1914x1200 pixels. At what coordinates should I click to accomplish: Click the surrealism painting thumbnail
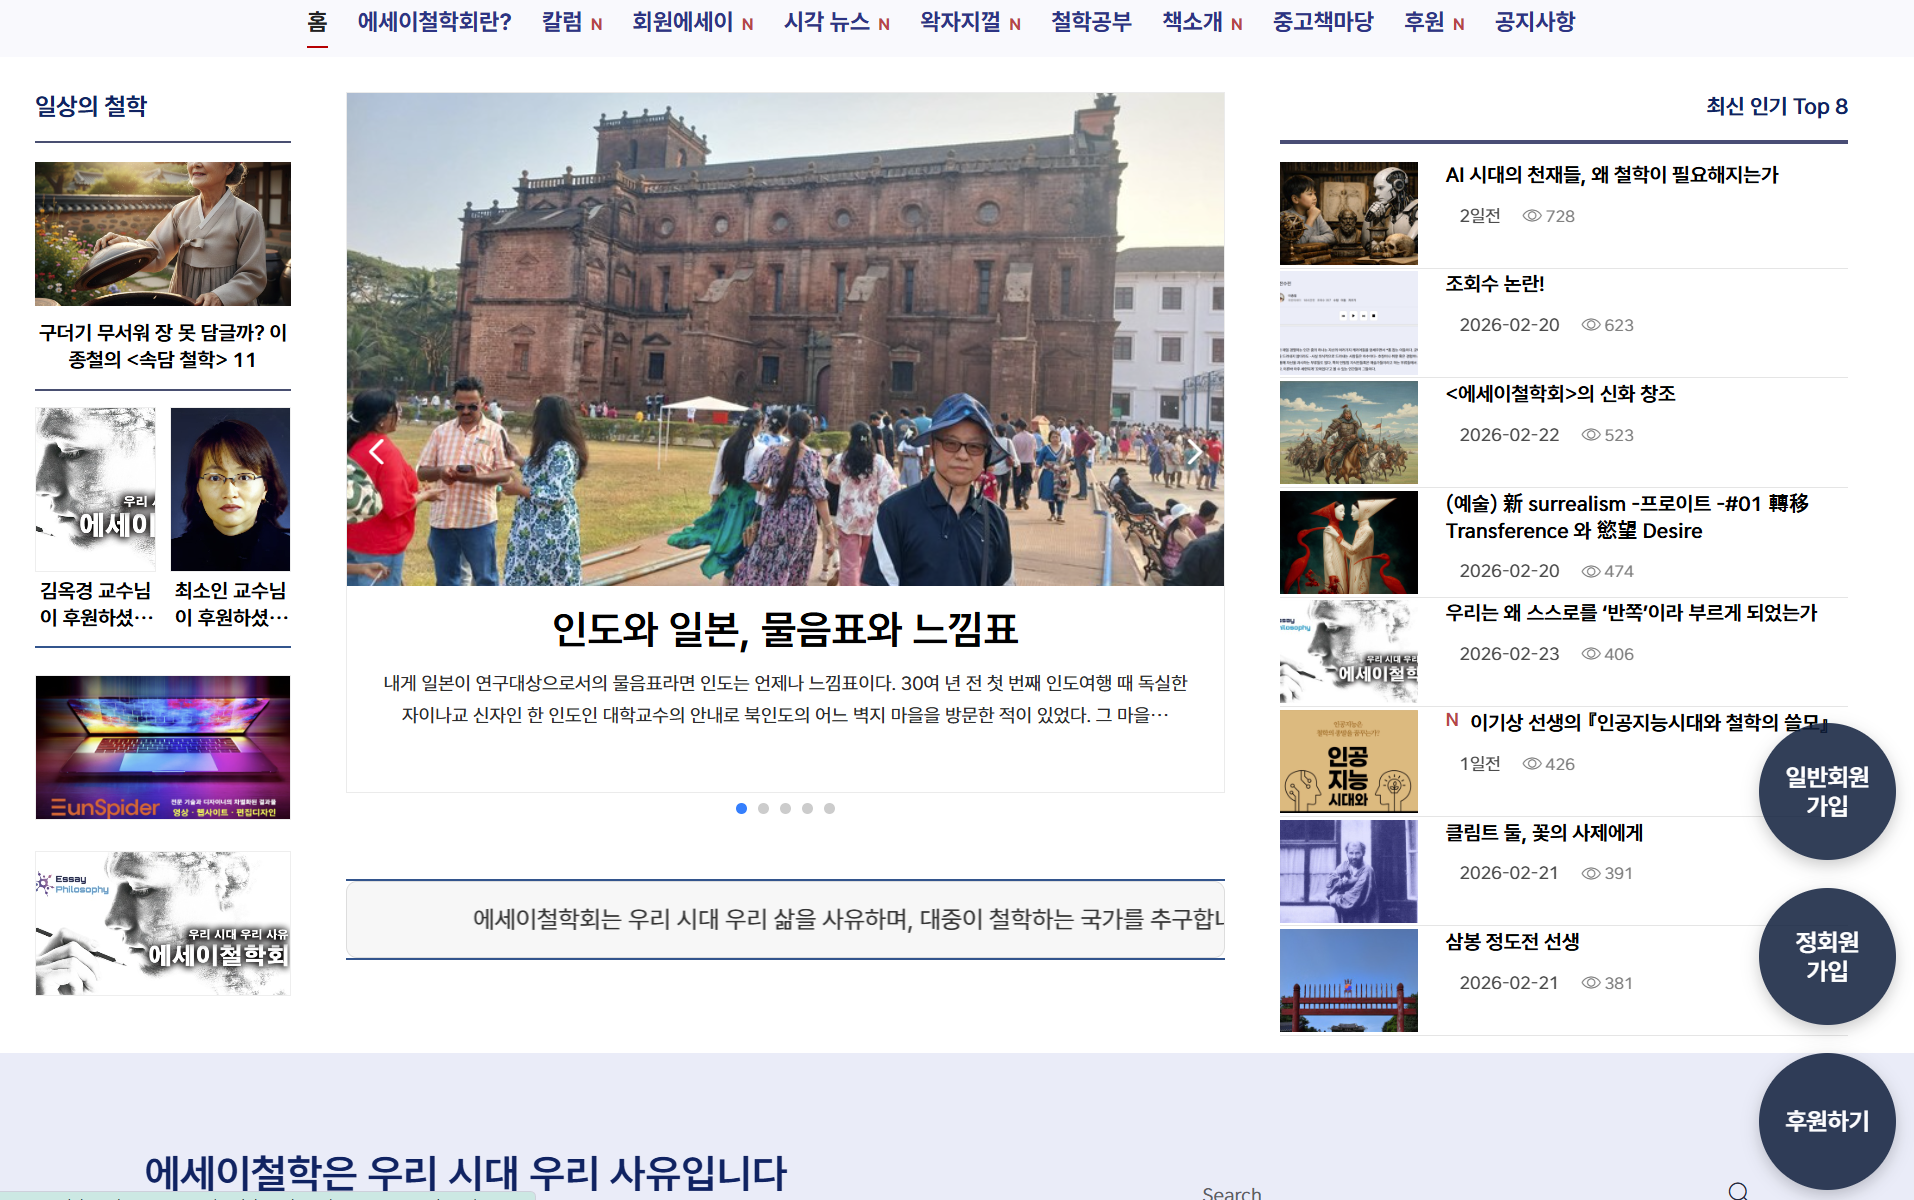1349,542
